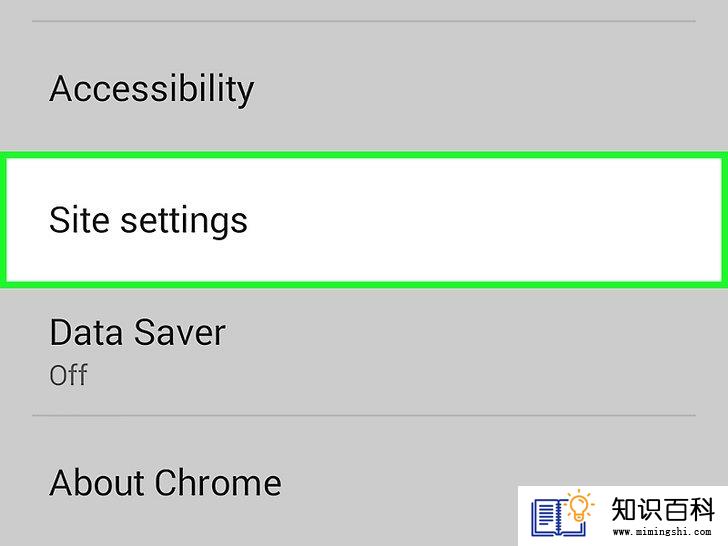Open the highlighted Site settings entry
This screenshot has height=546, width=728.
pyautogui.click(x=364, y=220)
